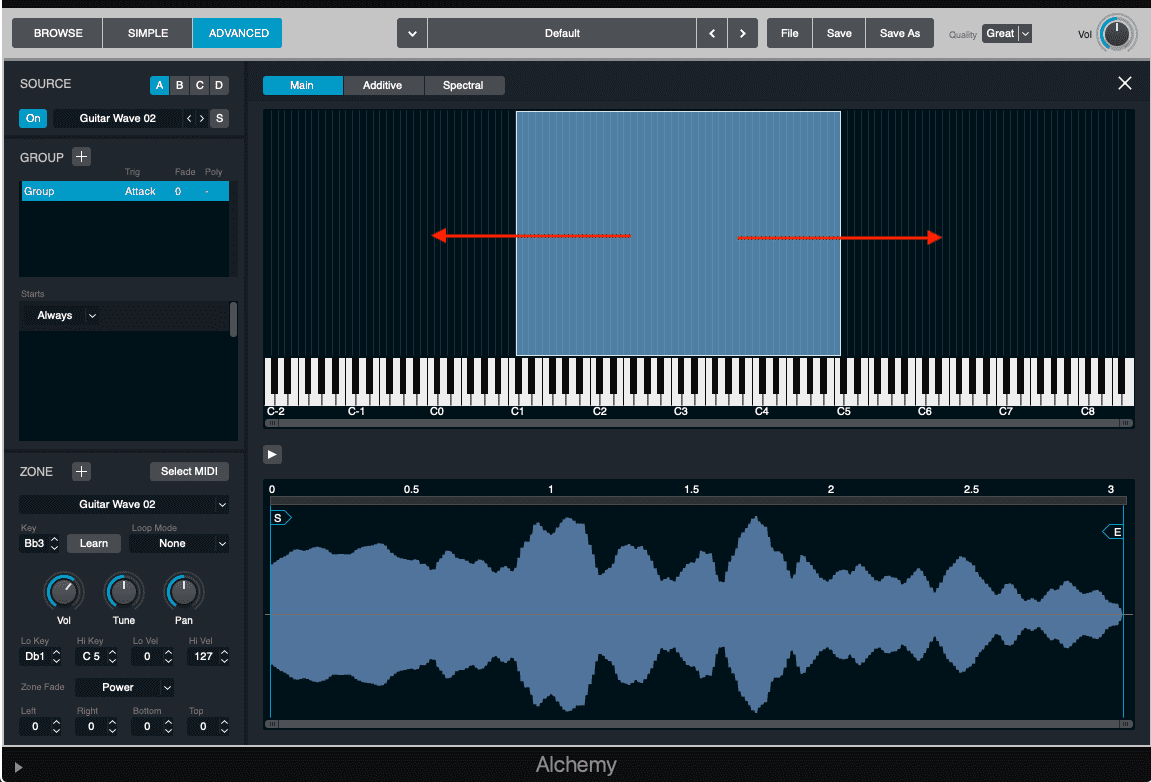The image size is (1151, 782).
Task: Open the Zone Fade dropdown set to Power
Action: click(x=125, y=687)
